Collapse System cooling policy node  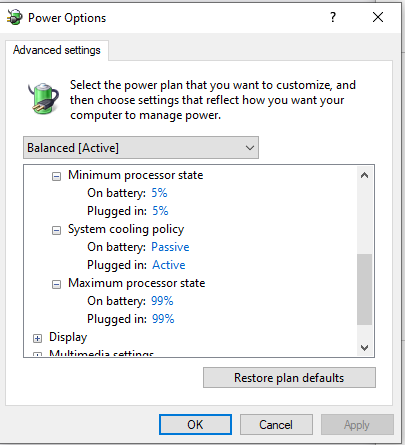click(x=56, y=230)
